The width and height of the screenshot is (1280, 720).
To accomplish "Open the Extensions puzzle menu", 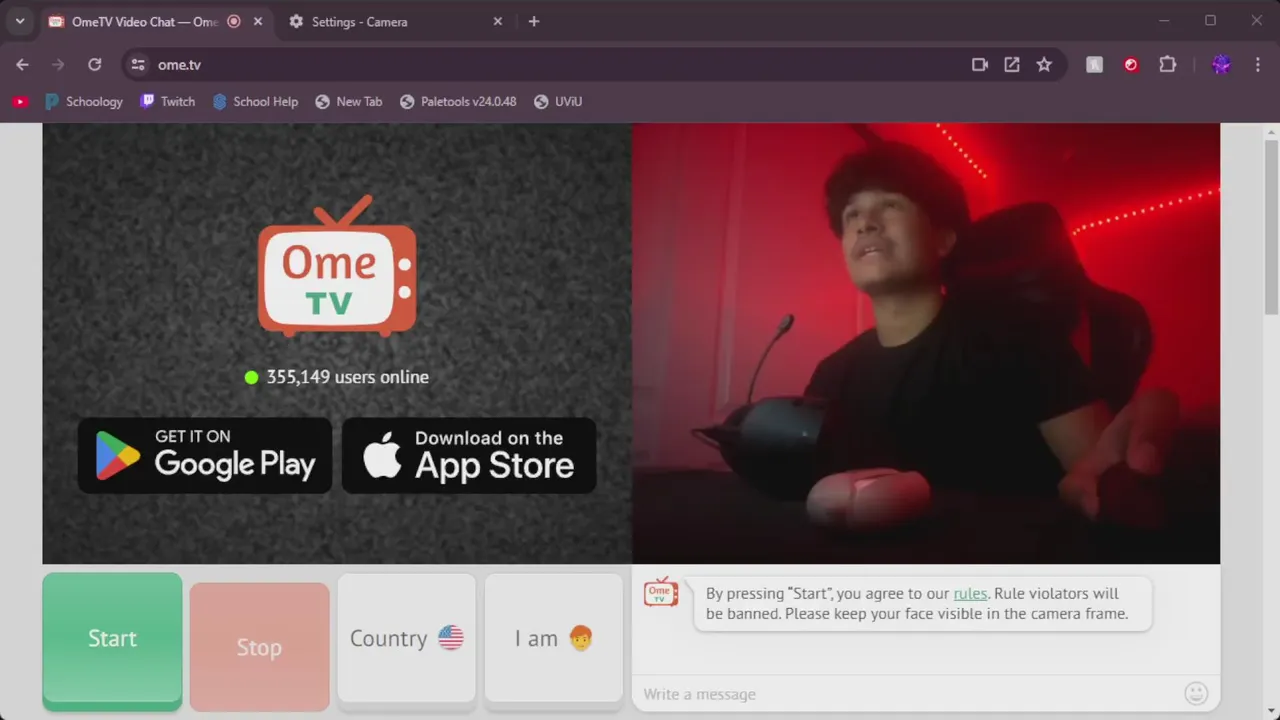I will coord(1167,64).
